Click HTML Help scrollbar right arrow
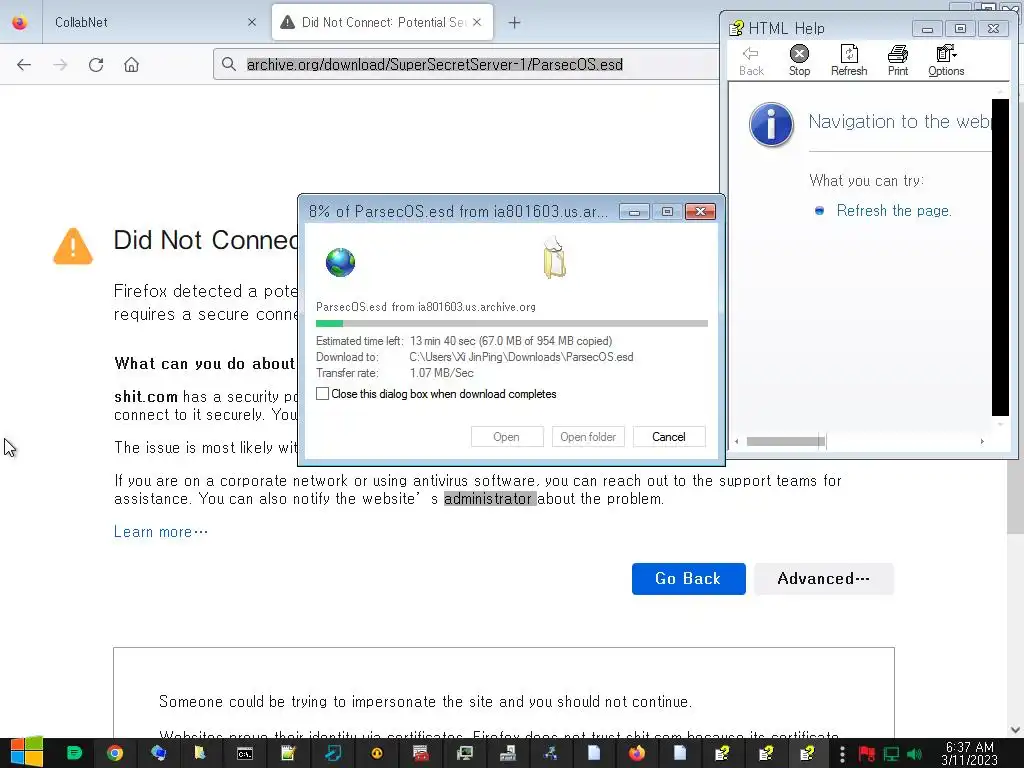This screenshot has width=1024, height=768. 982,441
